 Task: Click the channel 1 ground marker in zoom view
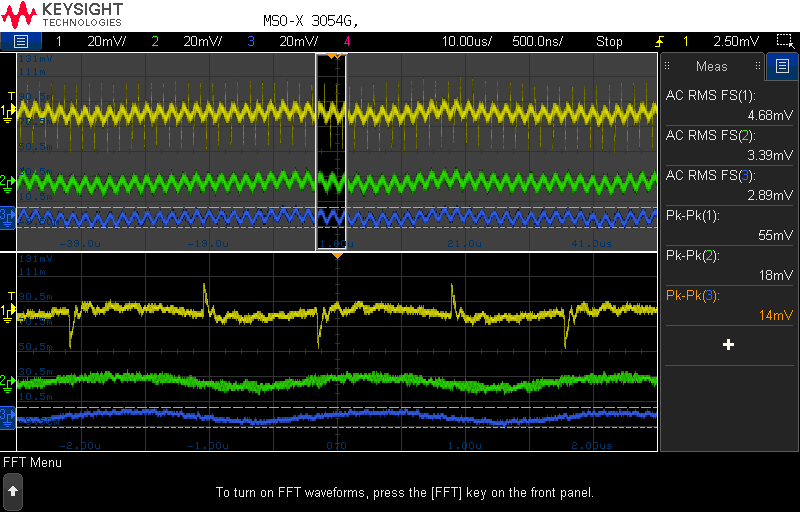point(7,312)
